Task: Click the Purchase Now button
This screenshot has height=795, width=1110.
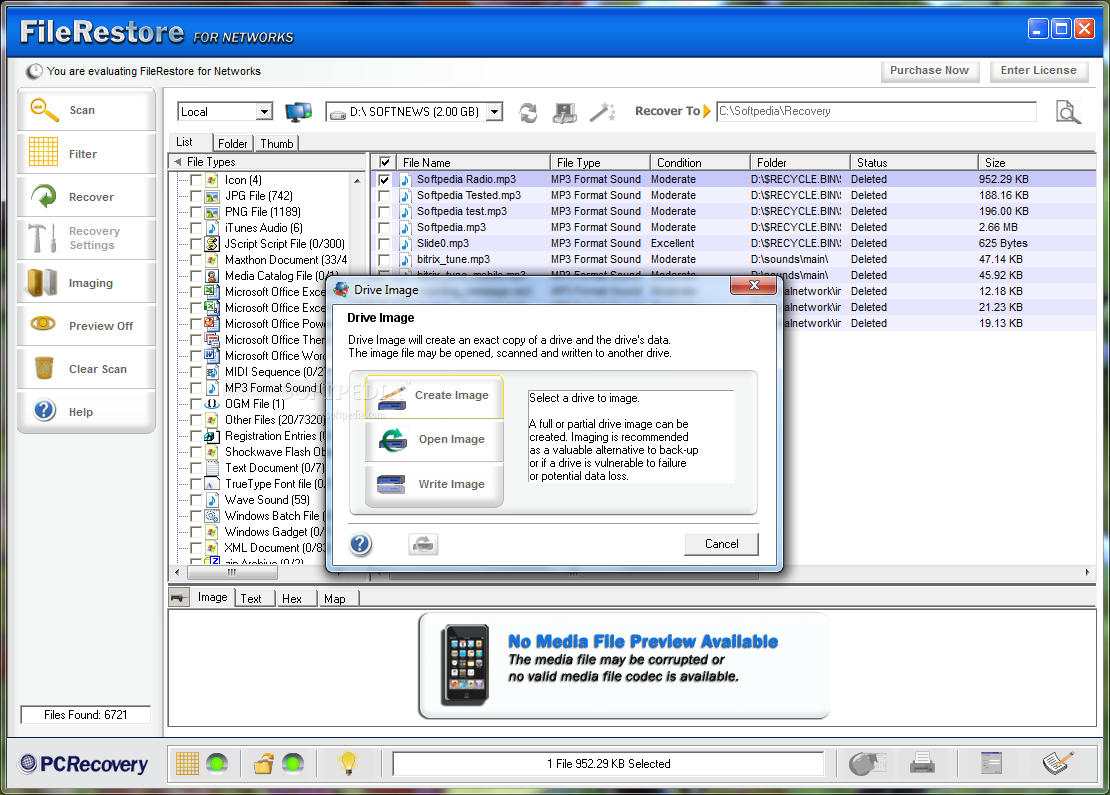Action: [929, 71]
